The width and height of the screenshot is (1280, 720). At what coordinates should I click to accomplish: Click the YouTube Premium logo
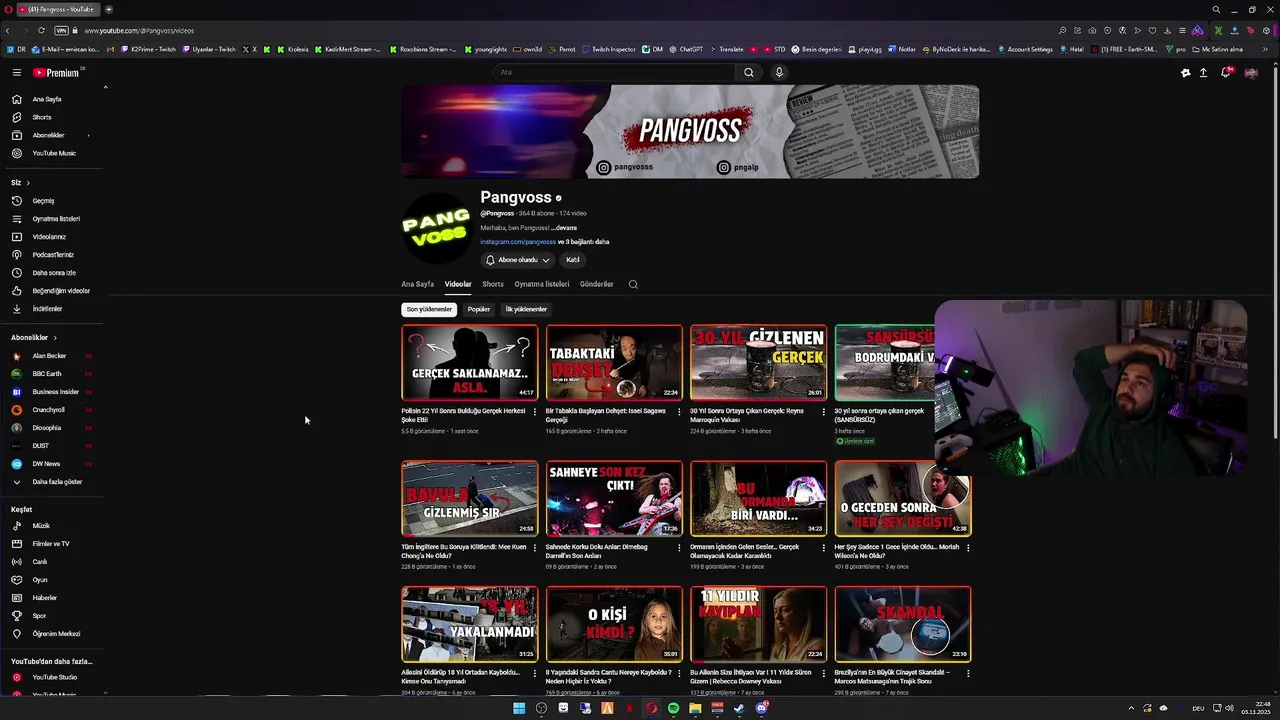(57, 72)
